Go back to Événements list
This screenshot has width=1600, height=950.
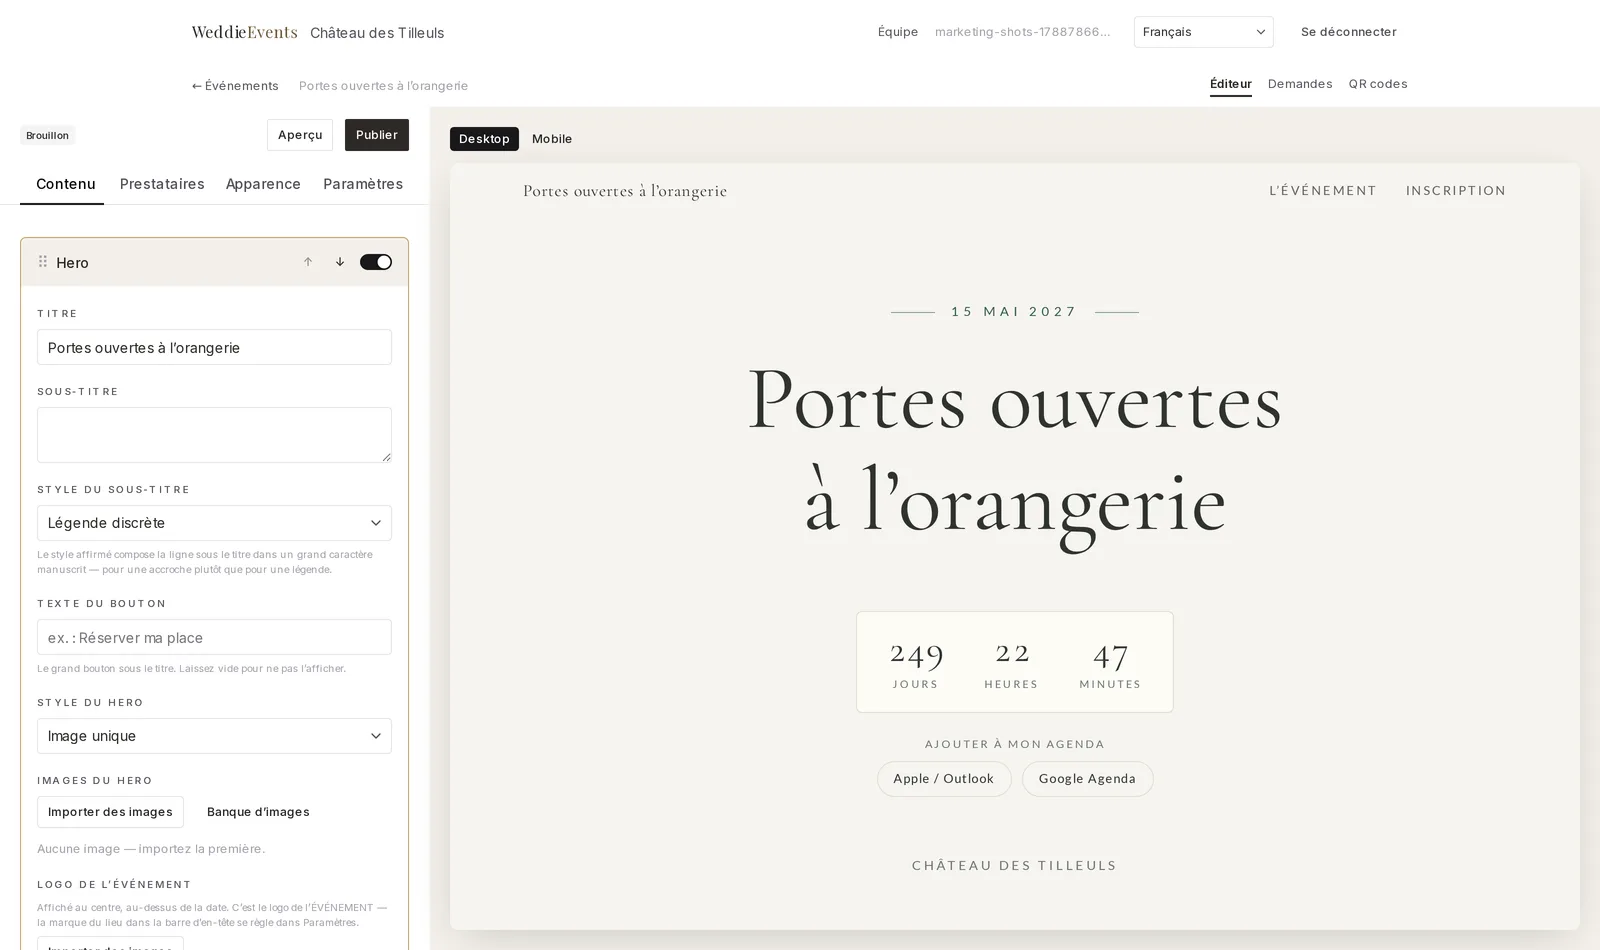pos(235,86)
